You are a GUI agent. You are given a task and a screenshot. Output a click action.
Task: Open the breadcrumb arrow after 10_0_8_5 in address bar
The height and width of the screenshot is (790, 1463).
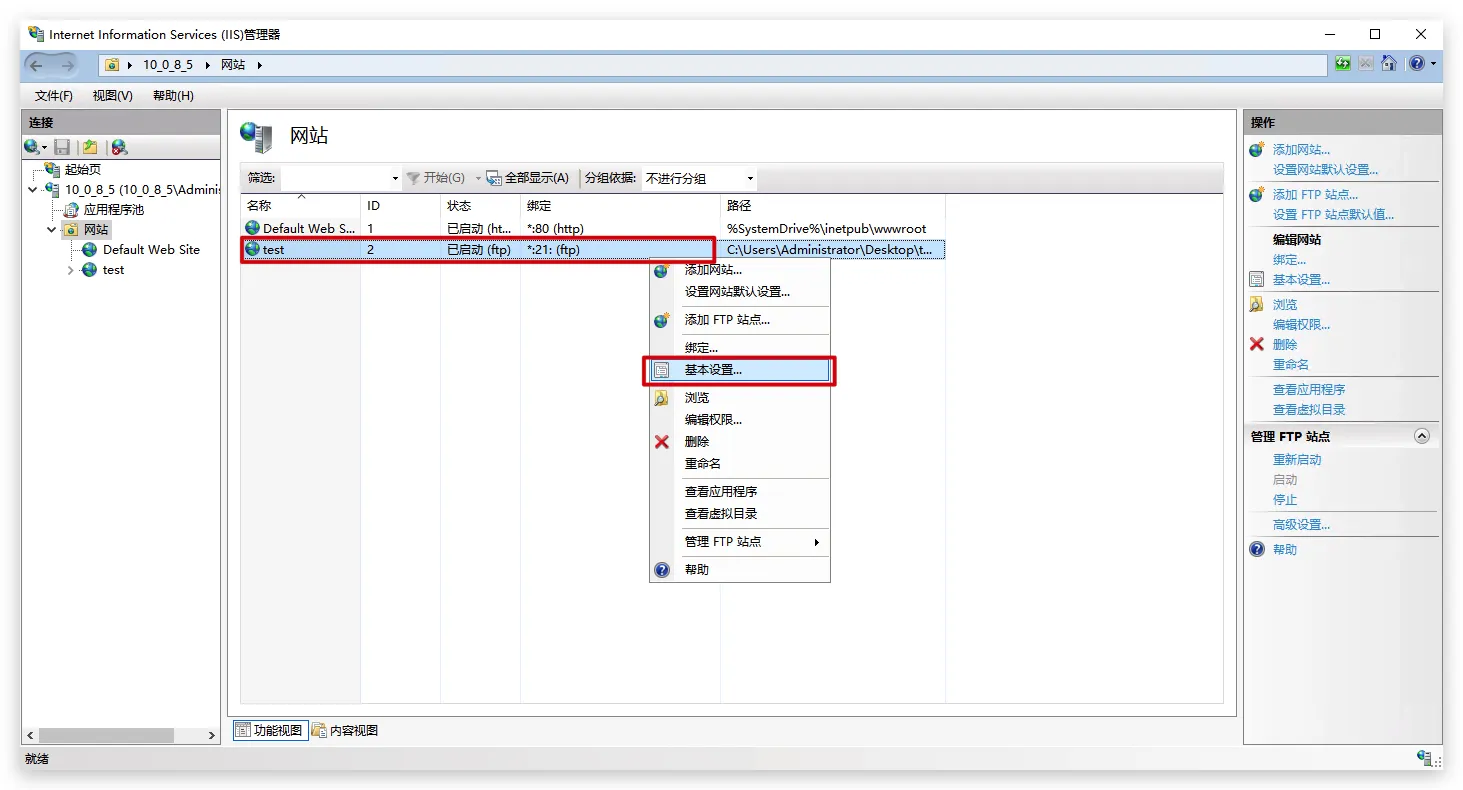[209, 65]
